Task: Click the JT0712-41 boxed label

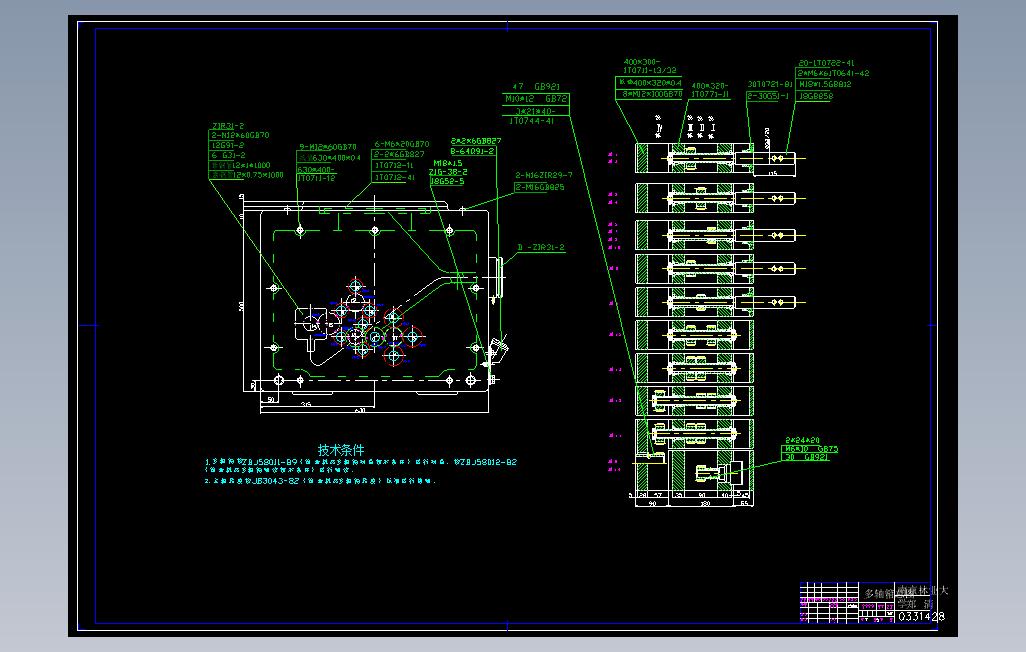Action: point(395,177)
